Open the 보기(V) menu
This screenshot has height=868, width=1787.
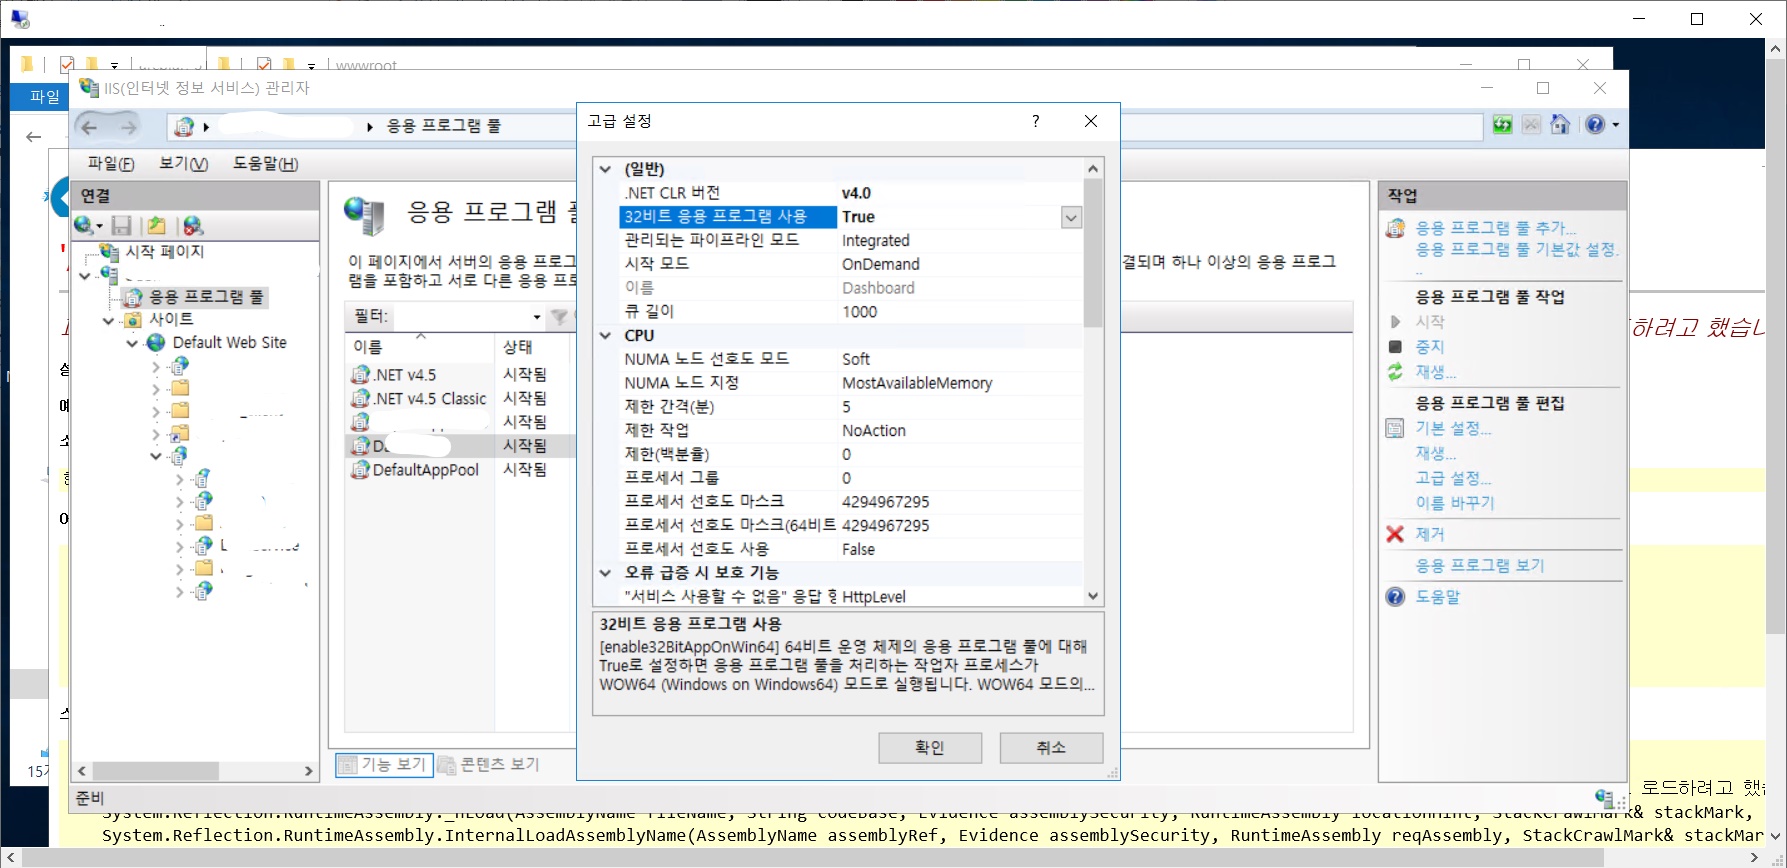pyautogui.click(x=184, y=163)
